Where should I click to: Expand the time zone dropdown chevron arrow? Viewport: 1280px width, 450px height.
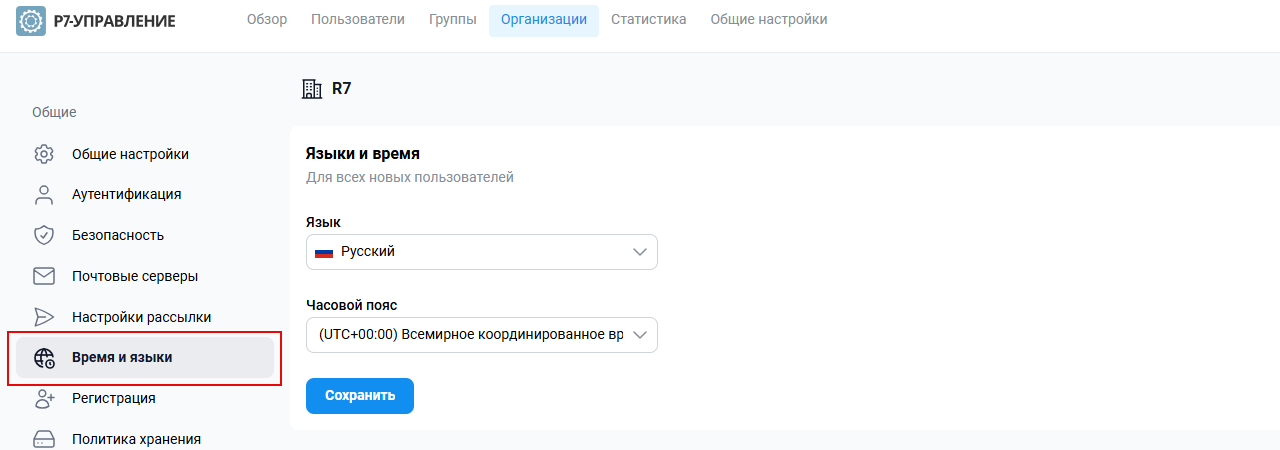pyautogui.click(x=641, y=335)
